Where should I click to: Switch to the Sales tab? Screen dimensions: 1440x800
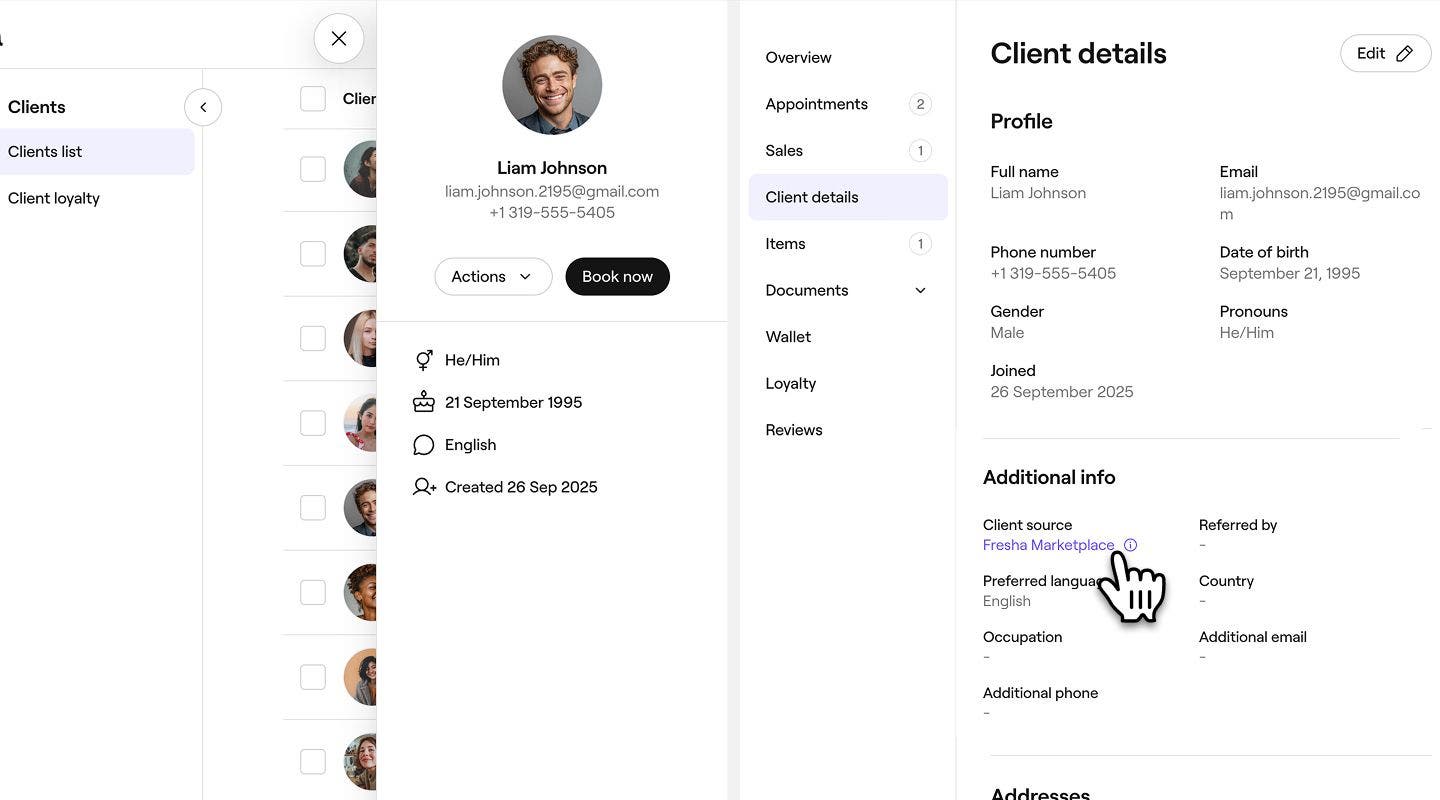point(784,151)
